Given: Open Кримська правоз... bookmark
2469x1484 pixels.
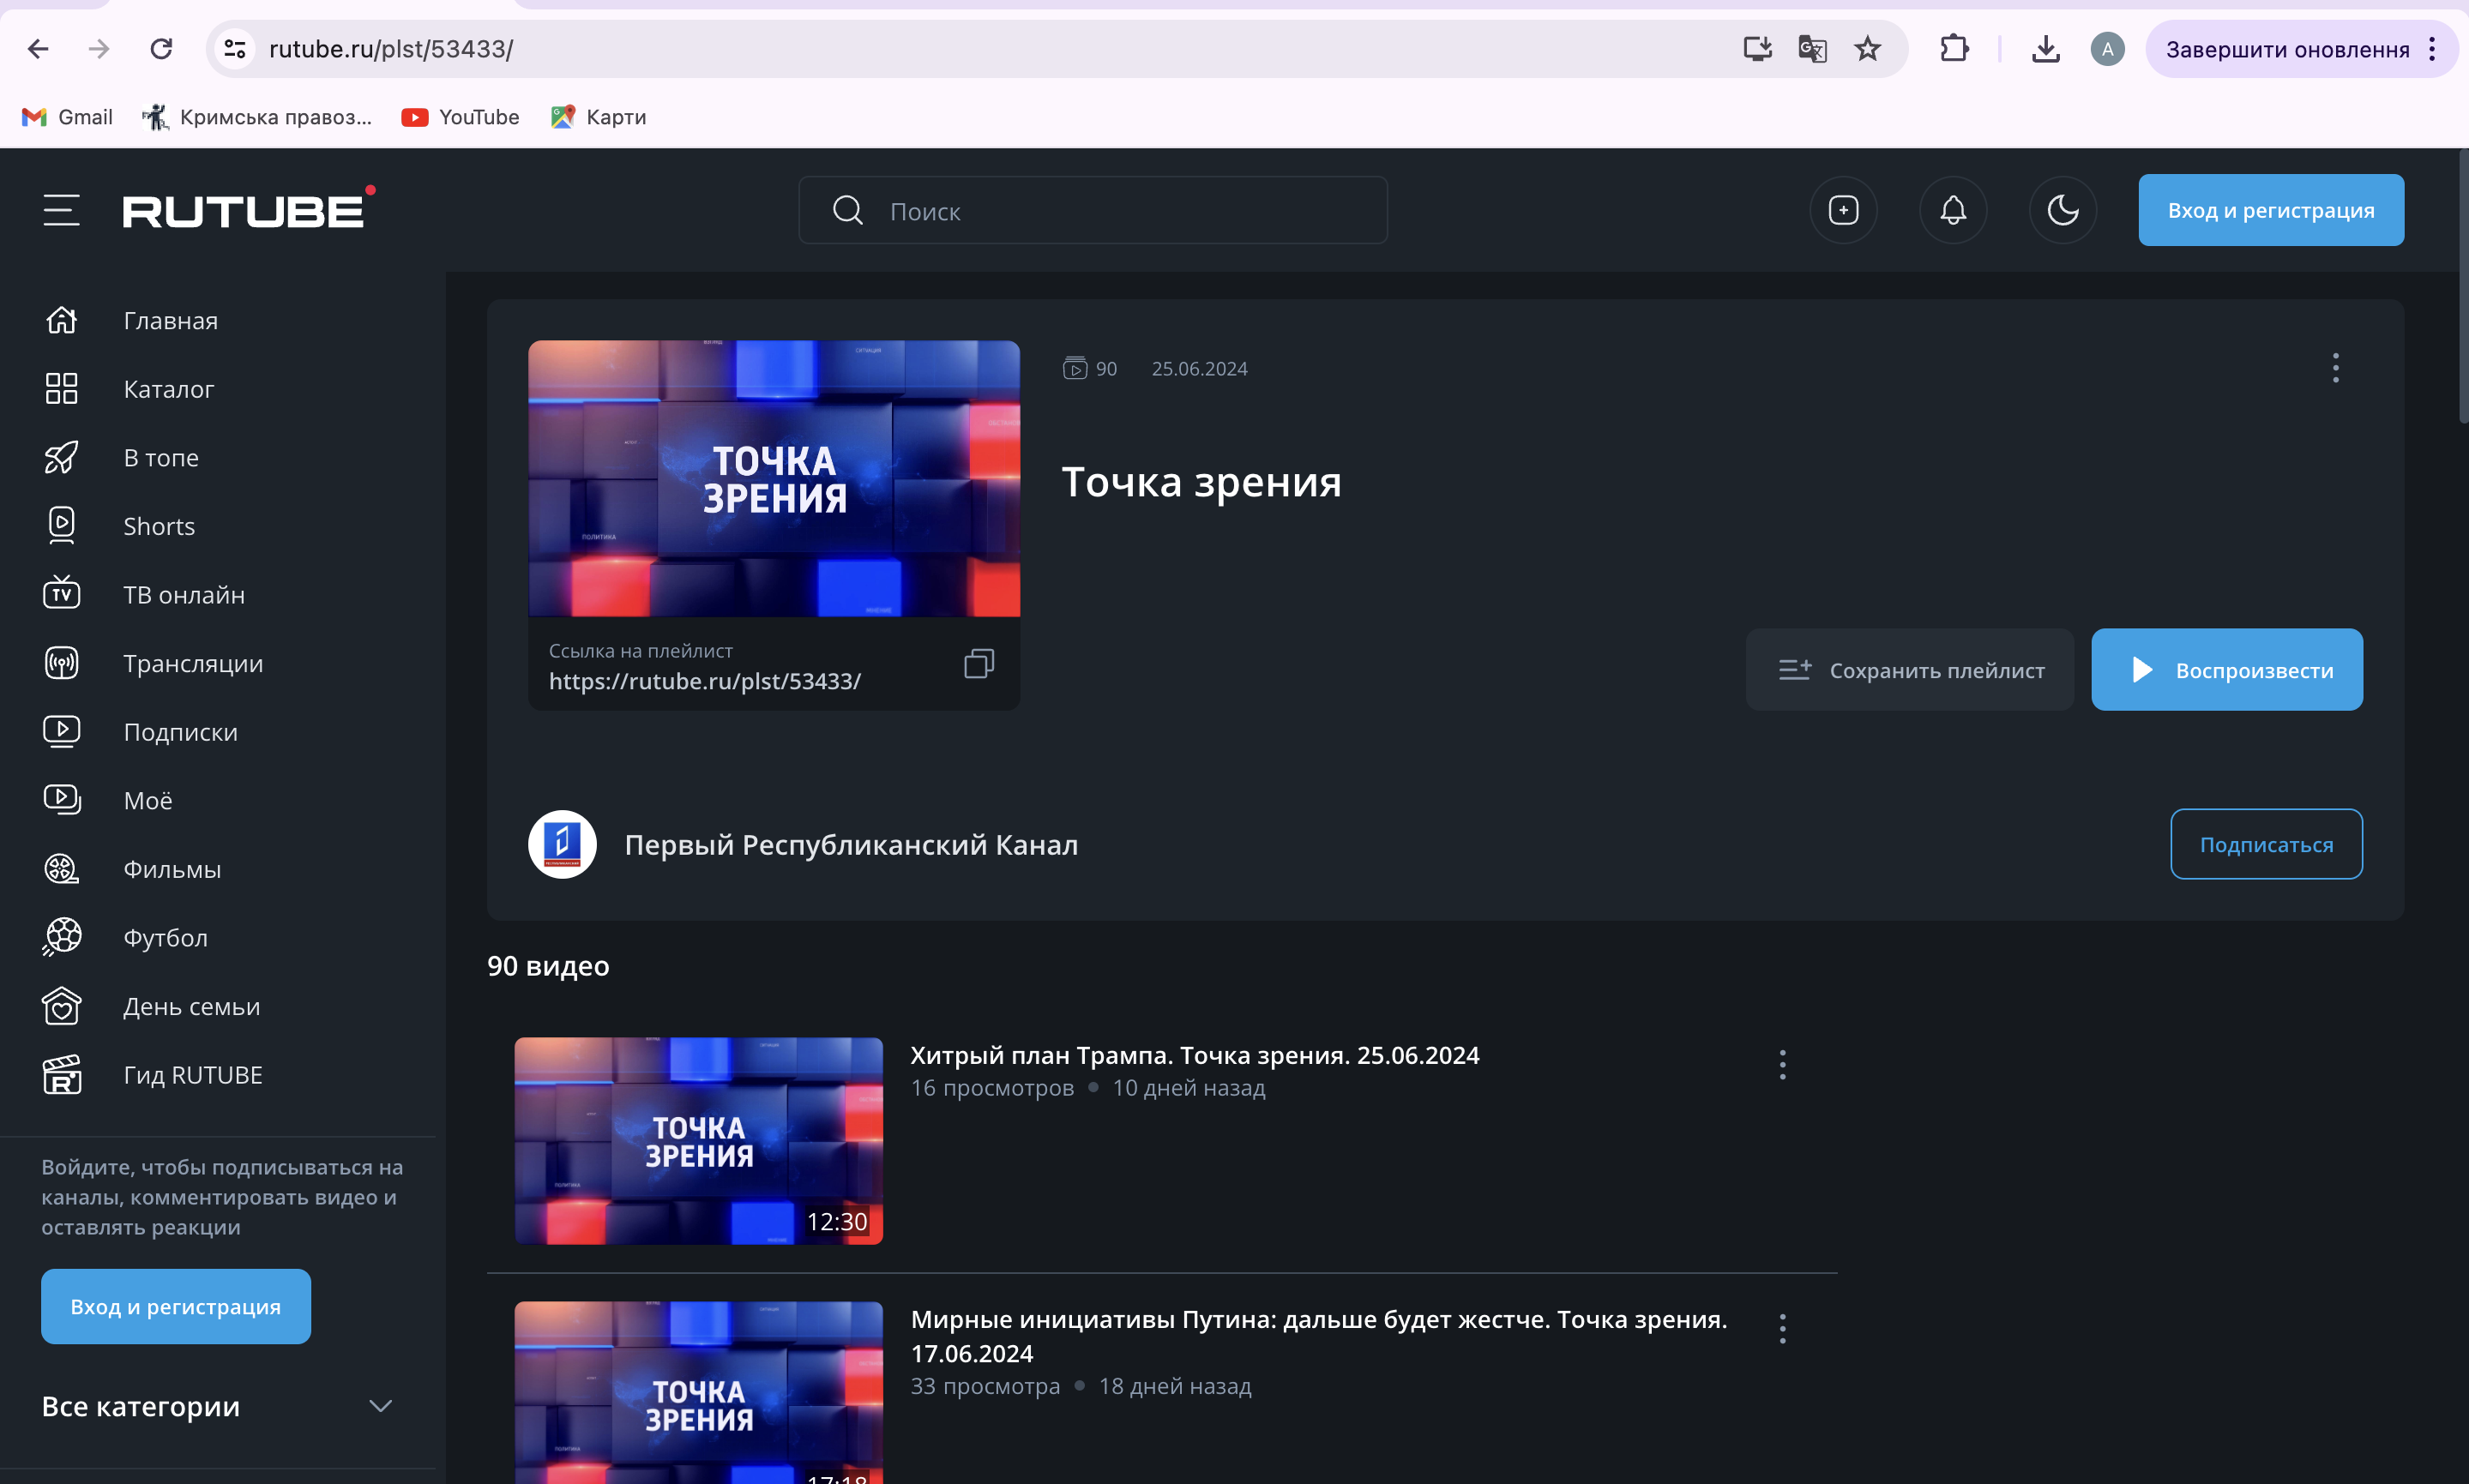Looking at the screenshot, I should click(x=256, y=117).
